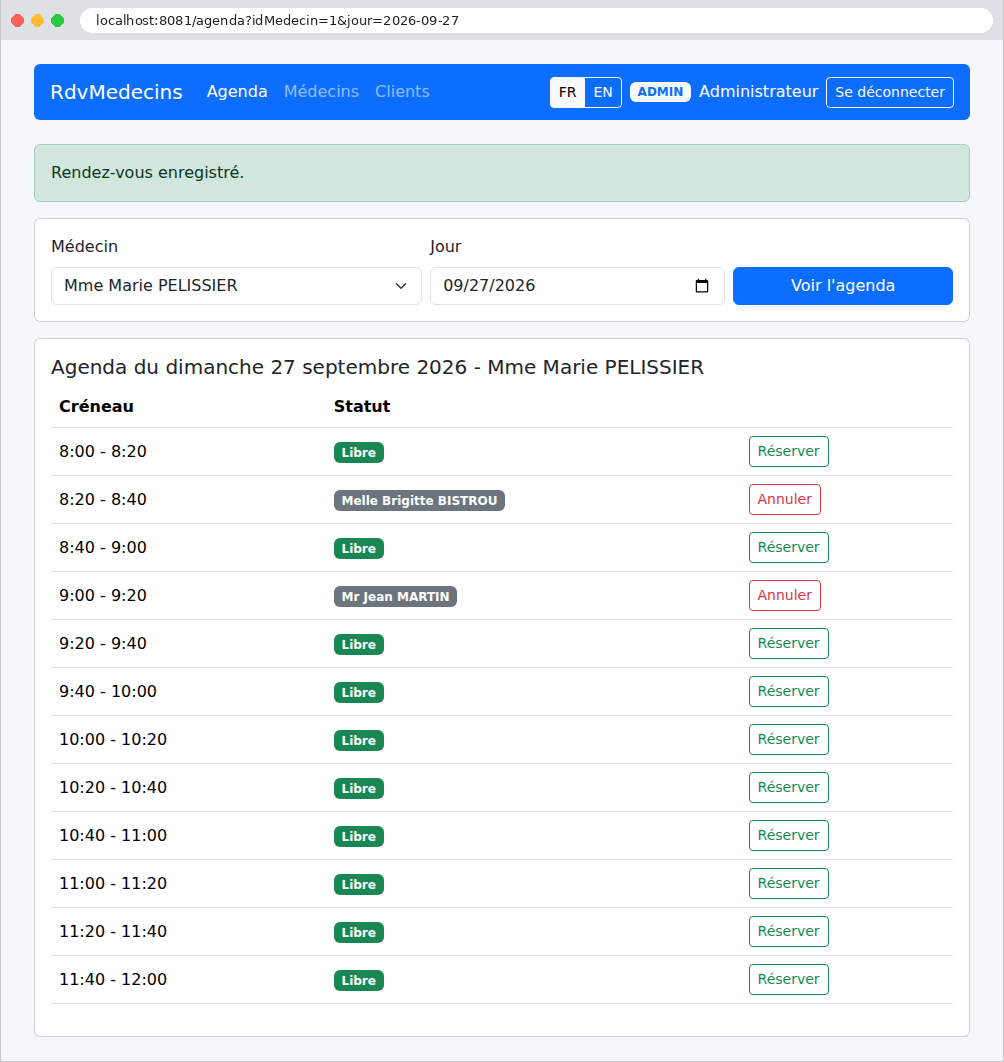Switch language to FR
Screen dimensions: 1004x1062
567,92
